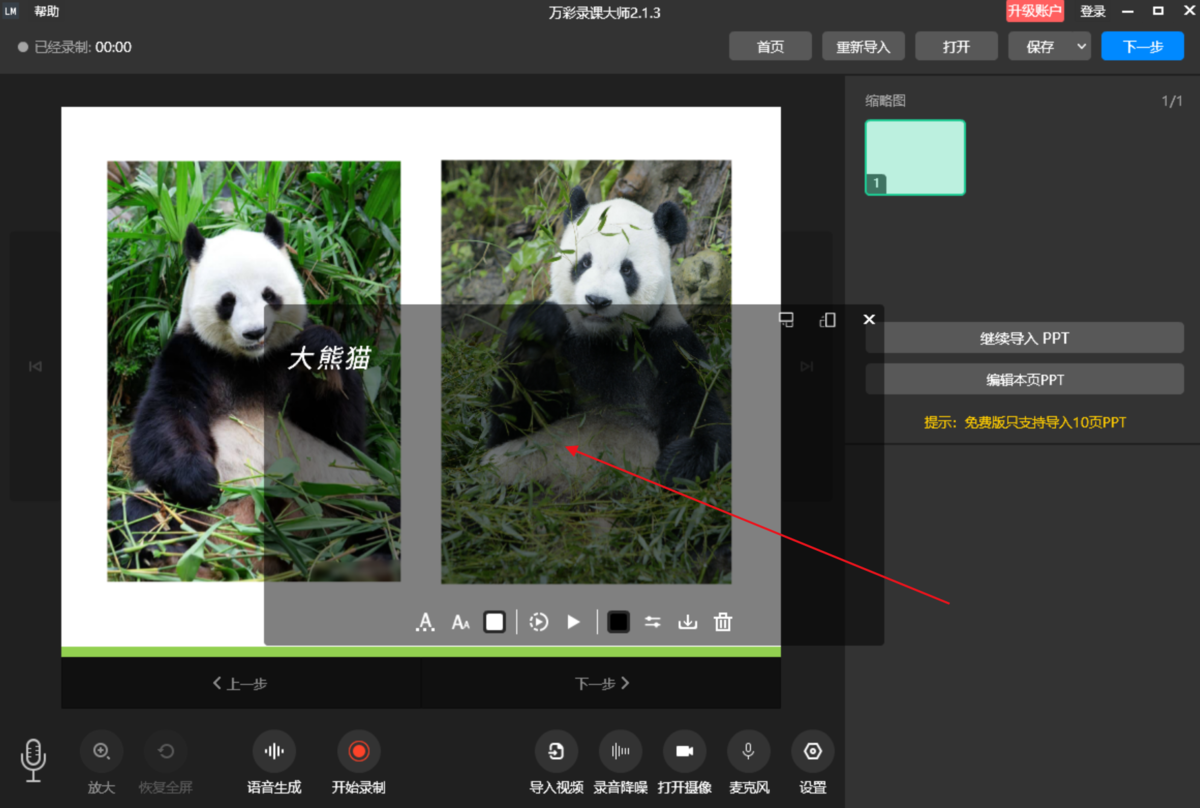The height and width of the screenshot is (808, 1200).
Task: Toggle the 麦克风 microphone button
Action: [748, 752]
